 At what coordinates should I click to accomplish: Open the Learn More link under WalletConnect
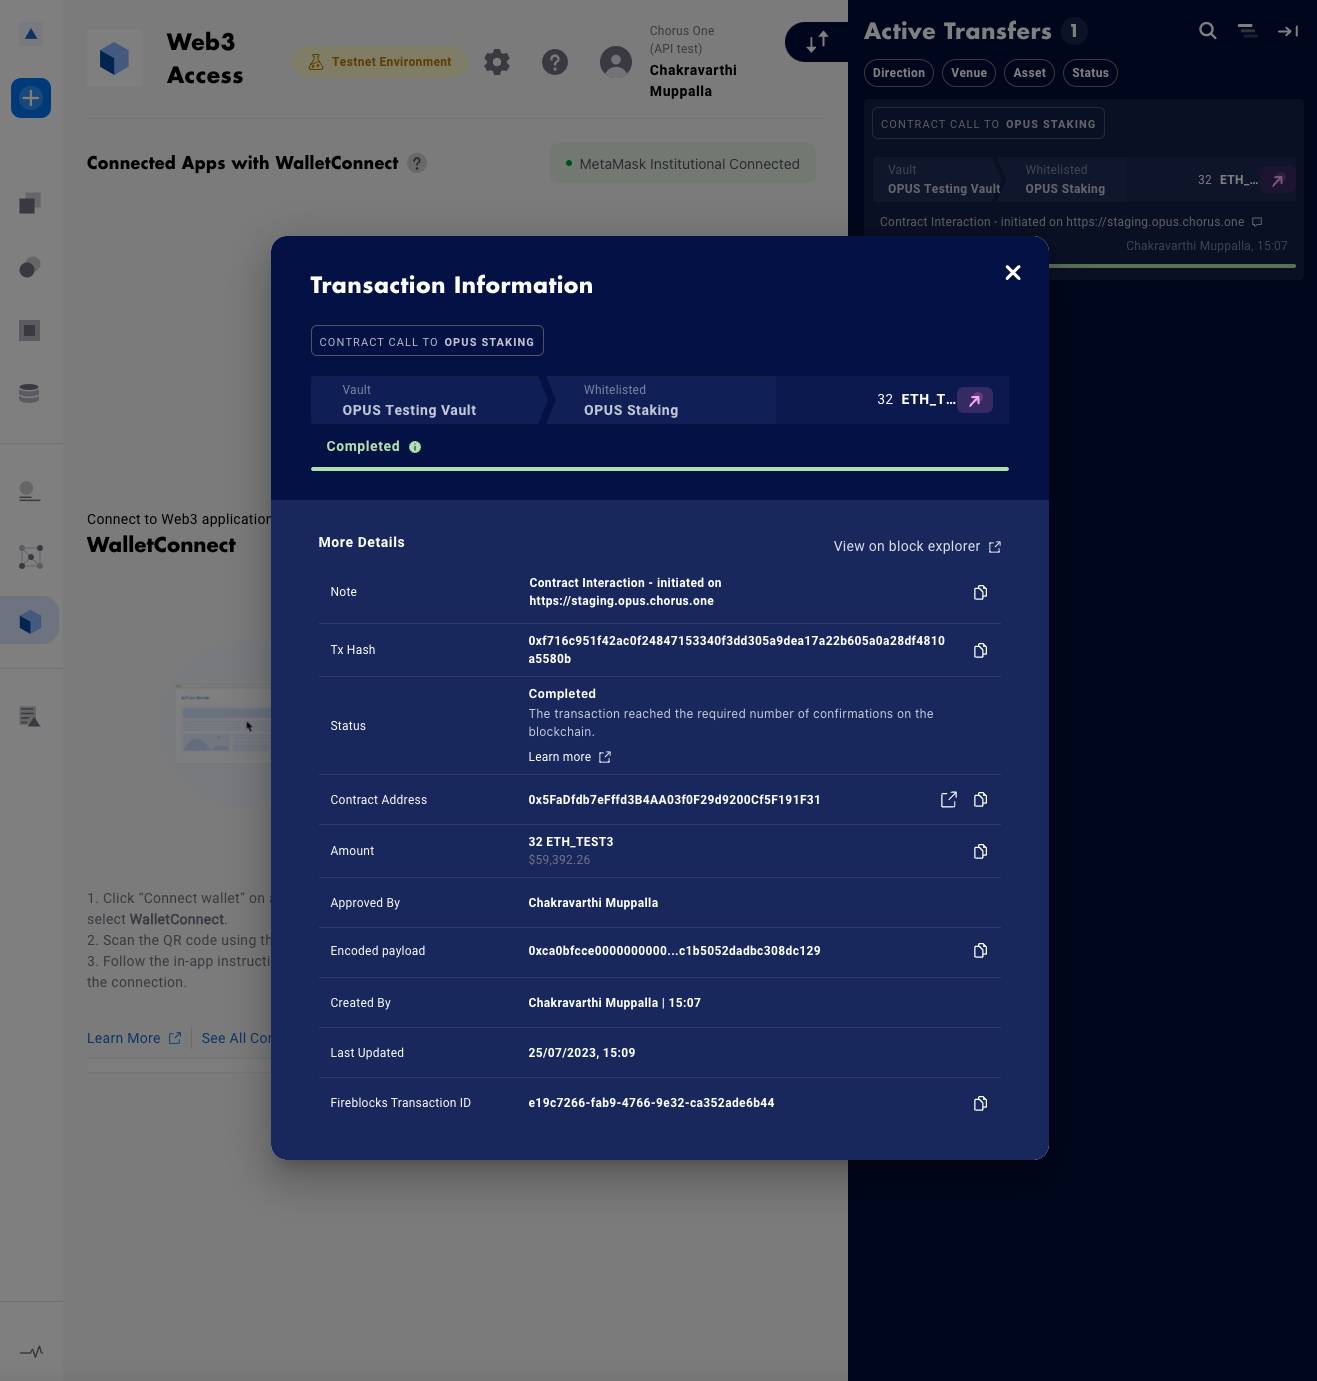(x=134, y=1038)
